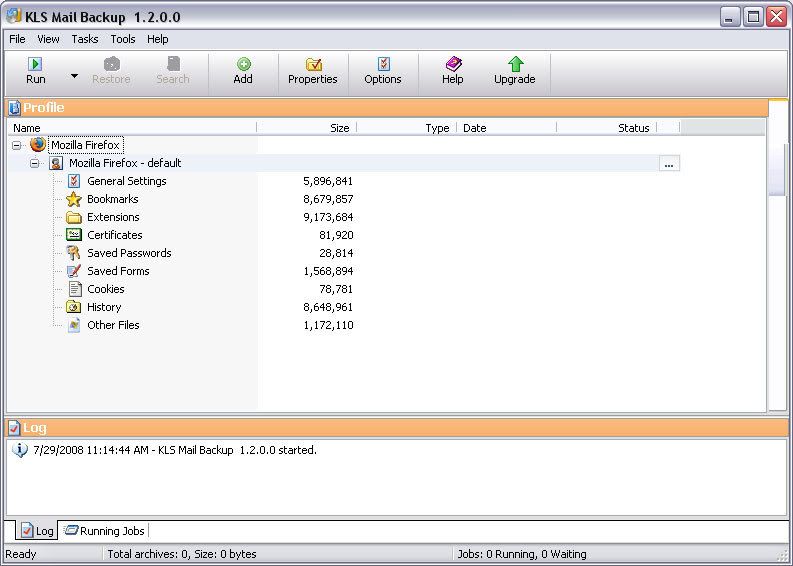Open the File menu
The width and height of the screenshot is (793, 566).
click(x=17, y=39)
